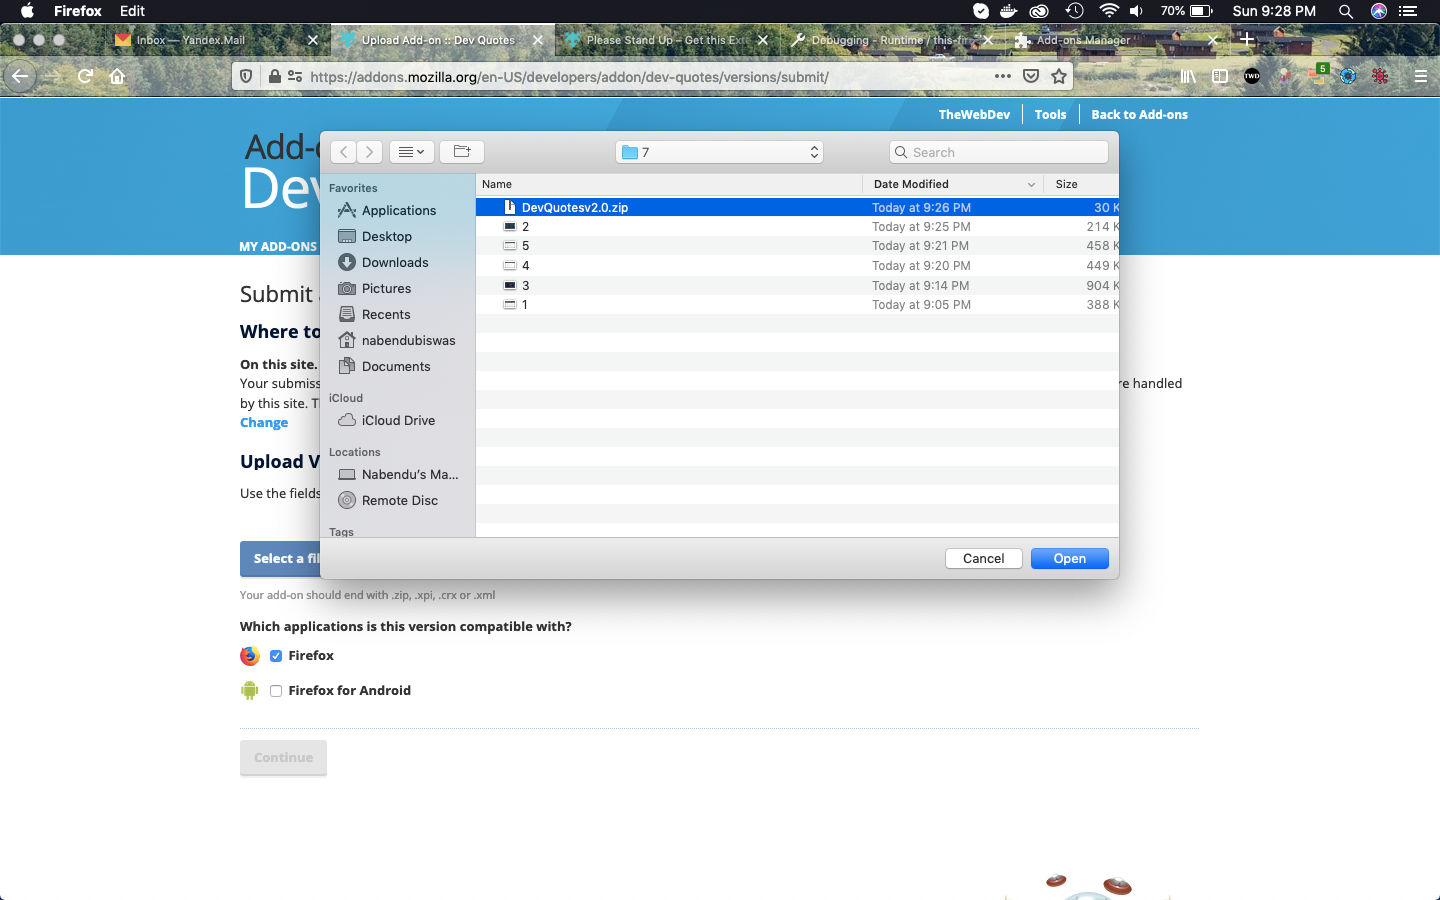Open the Apple menu

tap(27, 11)
